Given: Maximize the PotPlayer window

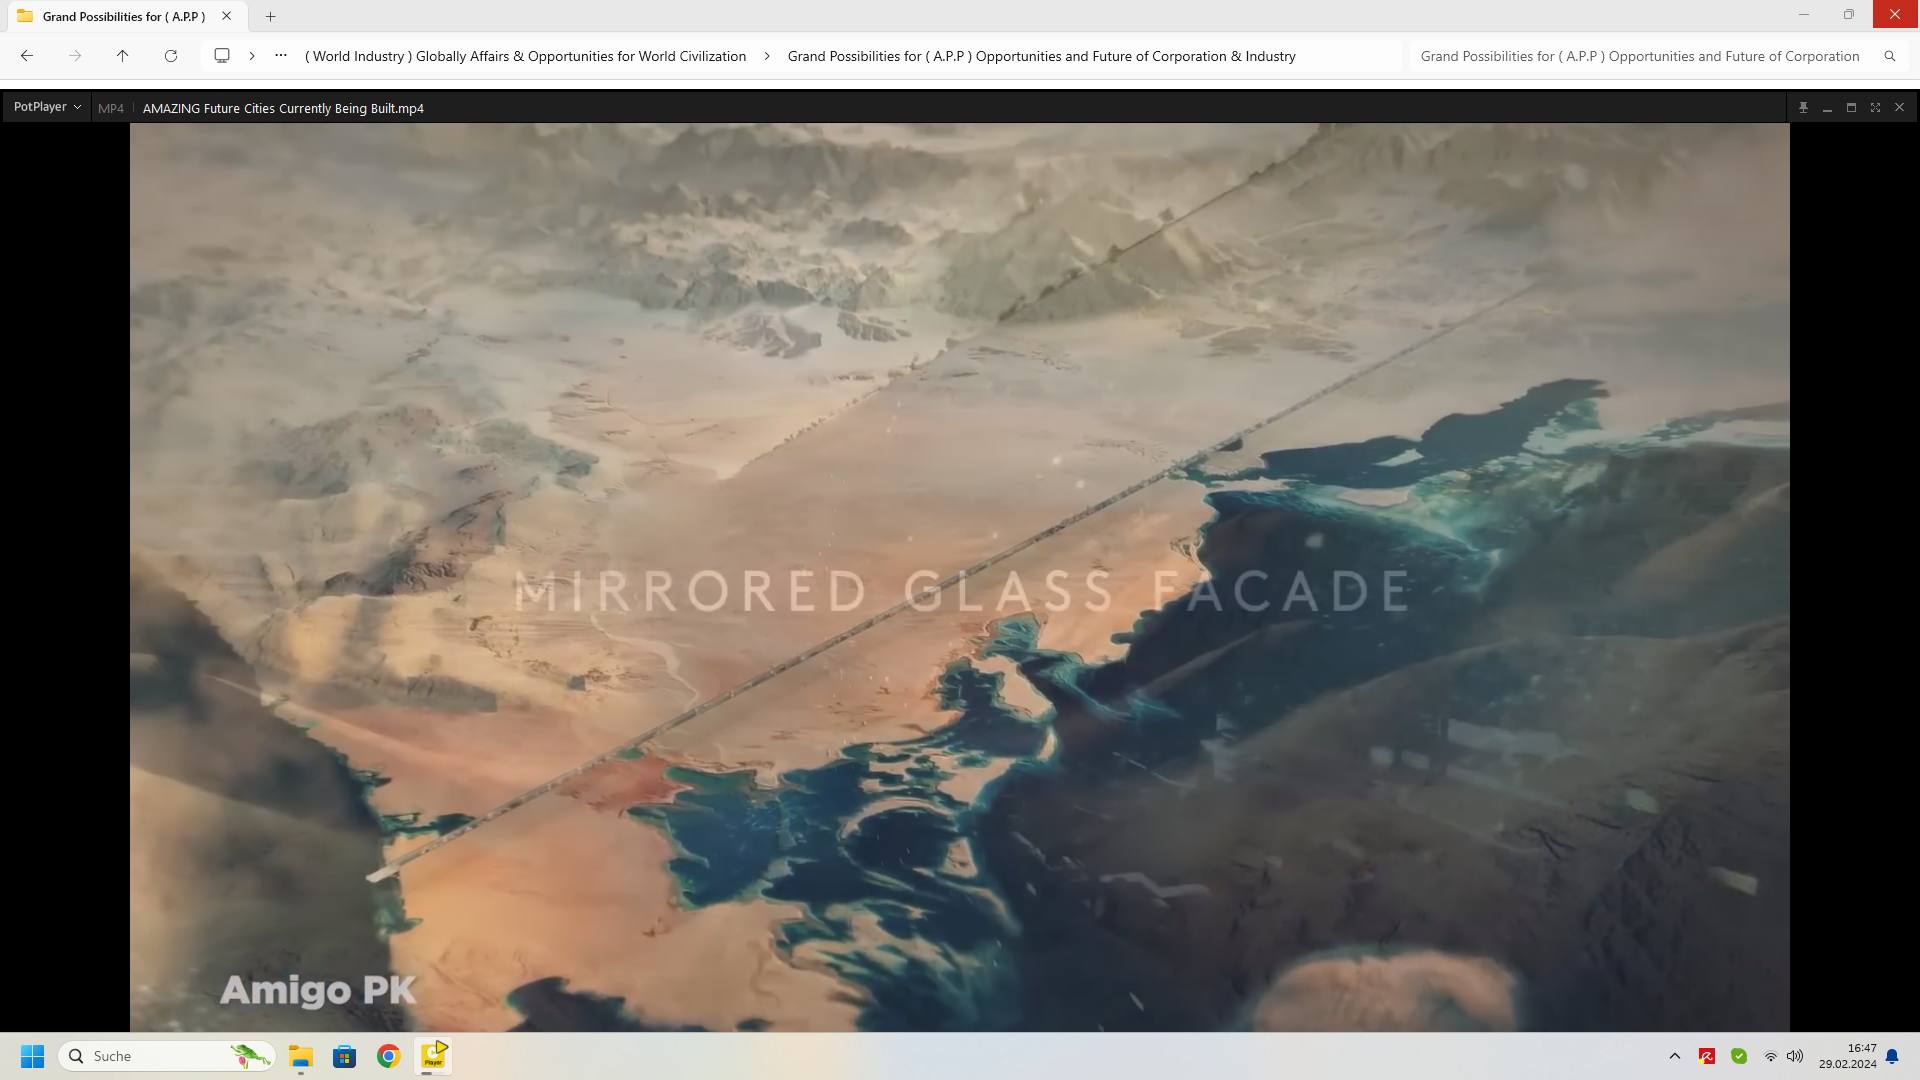Looking at the screenshot, I should tap(1851, 107).
